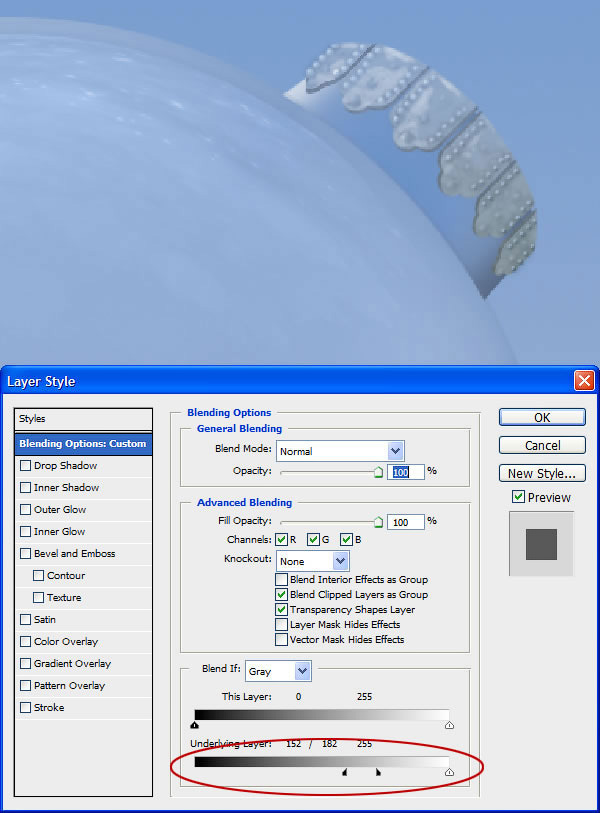This screenshot has width=600, height=813.
Task: Enable the Outer Glow effect checkbox
Action: pyautogui.click(x=25, y=510)
